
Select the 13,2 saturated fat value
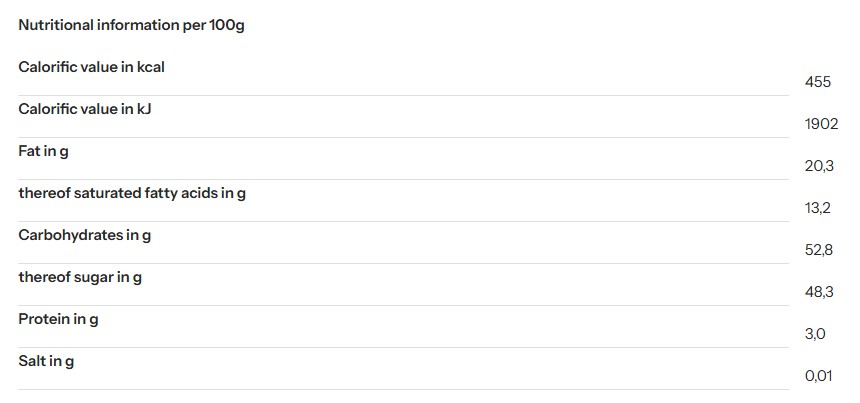(x=818, y=208)
